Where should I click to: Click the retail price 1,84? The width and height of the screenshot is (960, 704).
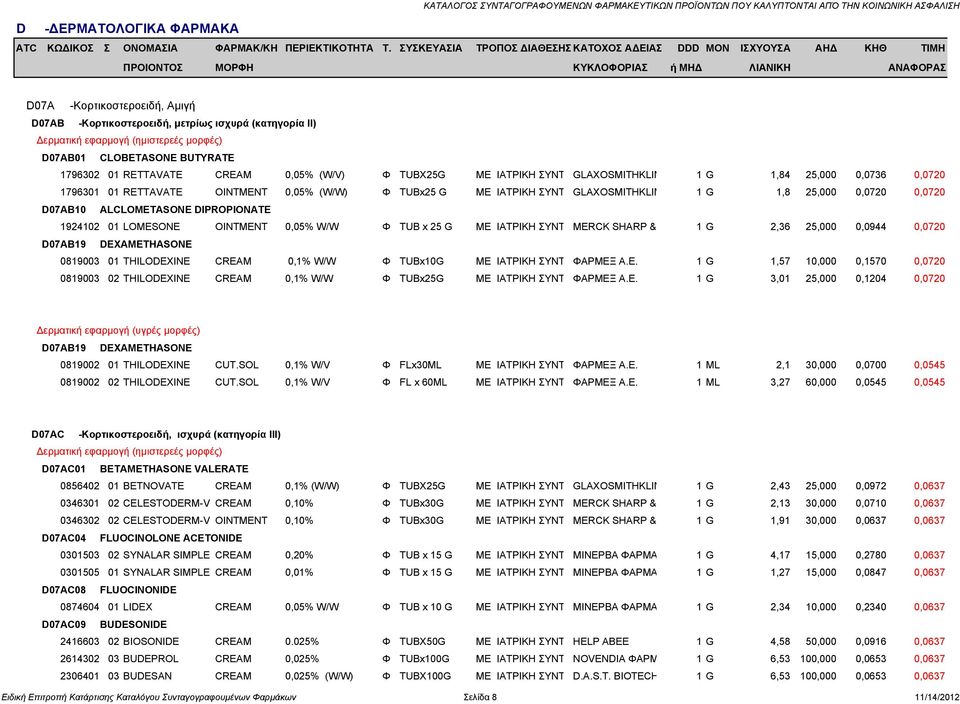780,175
